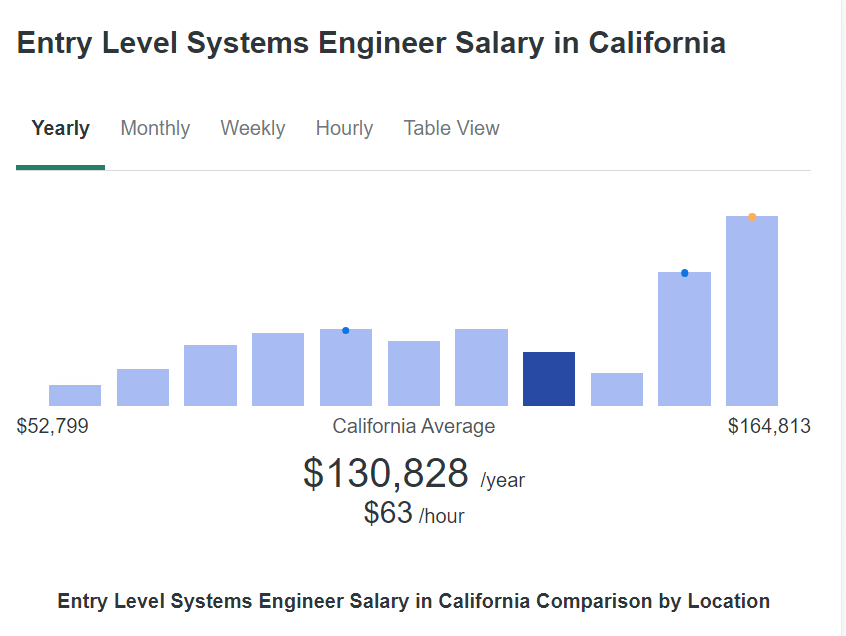
Task: Click the blue dot on the fifth bar
Action: (346, 330)
